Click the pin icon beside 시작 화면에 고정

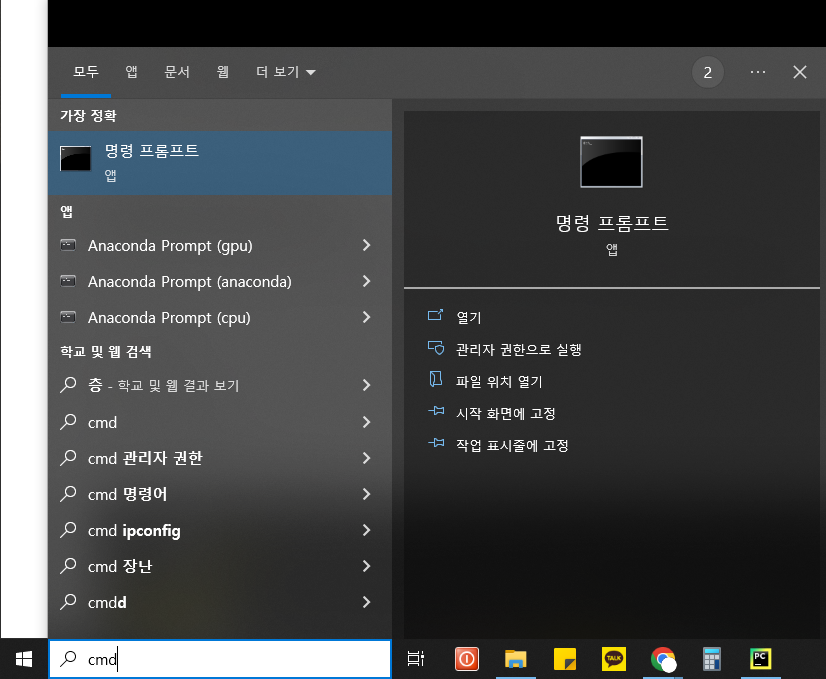[x=436, y=410]
